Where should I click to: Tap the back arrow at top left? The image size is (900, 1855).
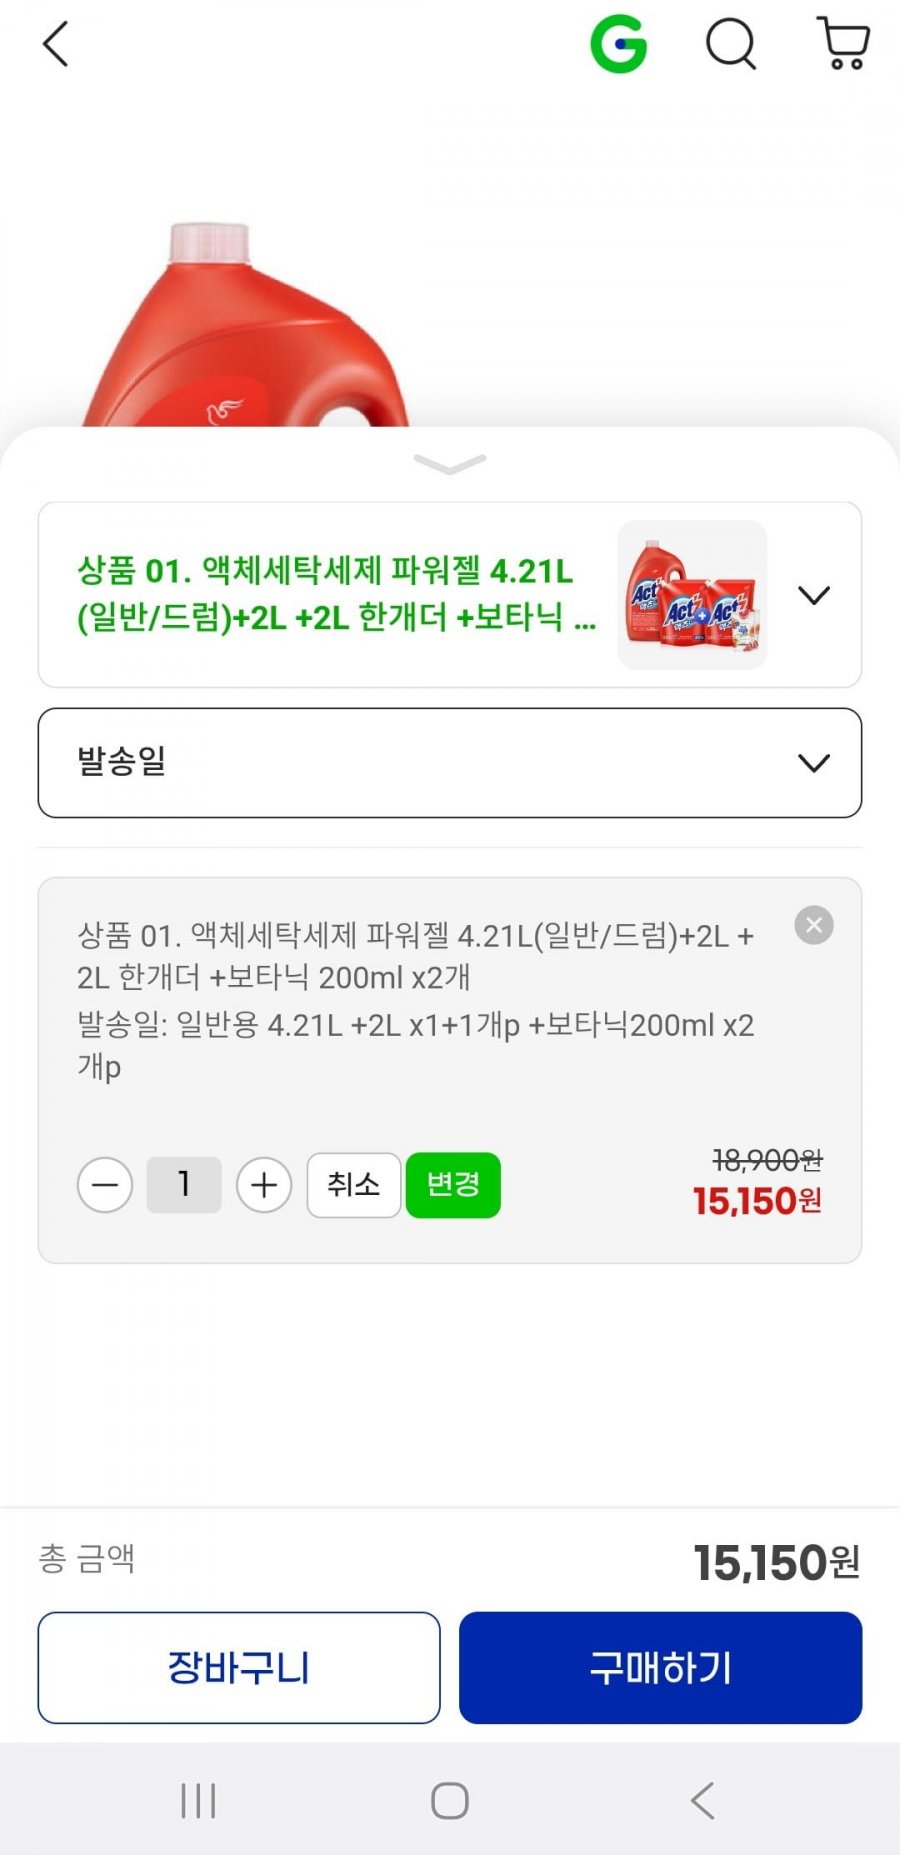coord(56,45)
